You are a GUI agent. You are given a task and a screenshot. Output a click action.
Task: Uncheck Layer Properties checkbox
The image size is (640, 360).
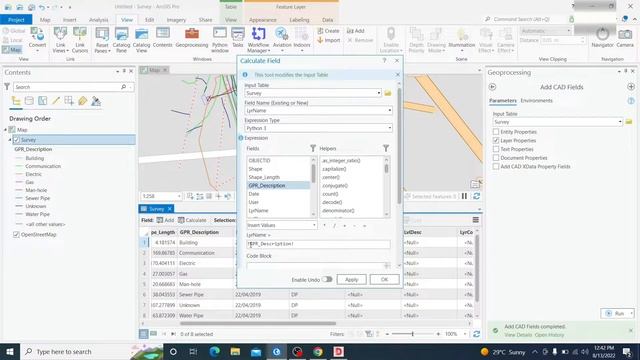(x=496, y=140)
